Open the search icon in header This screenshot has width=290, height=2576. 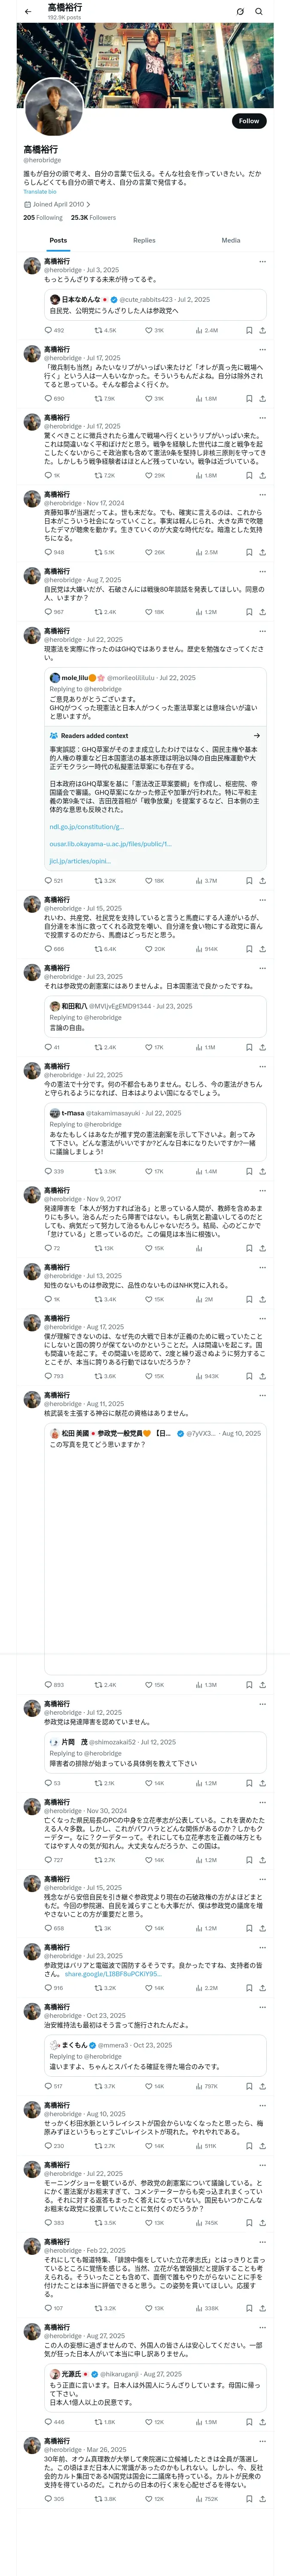click(259, 11)
